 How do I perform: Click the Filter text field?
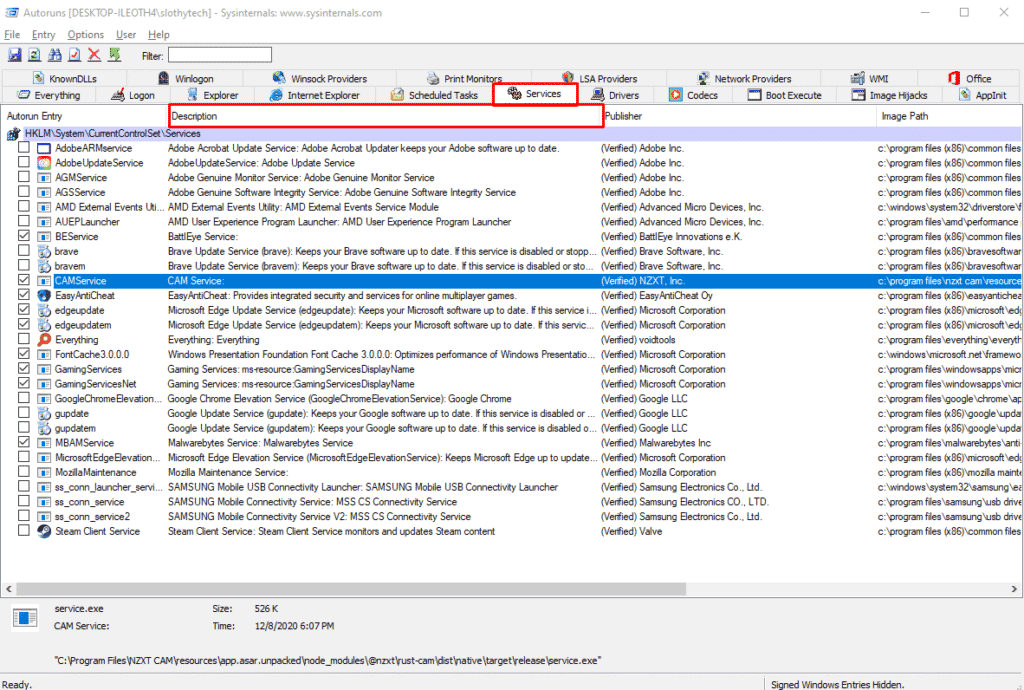tap(219, 55)
